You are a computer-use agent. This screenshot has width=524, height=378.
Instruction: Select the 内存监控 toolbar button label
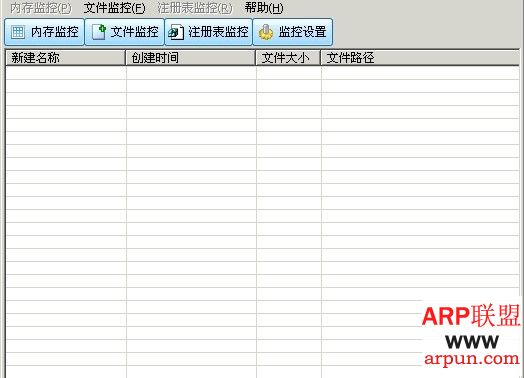pos(55,32)
